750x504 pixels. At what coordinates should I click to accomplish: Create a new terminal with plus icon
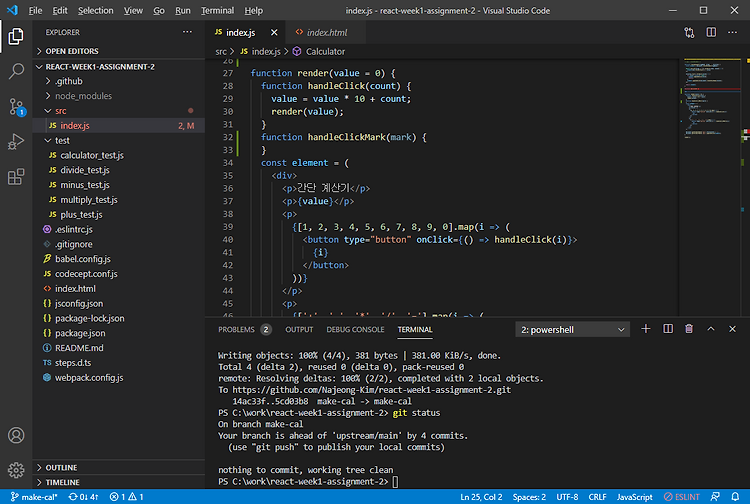(645, 329)
